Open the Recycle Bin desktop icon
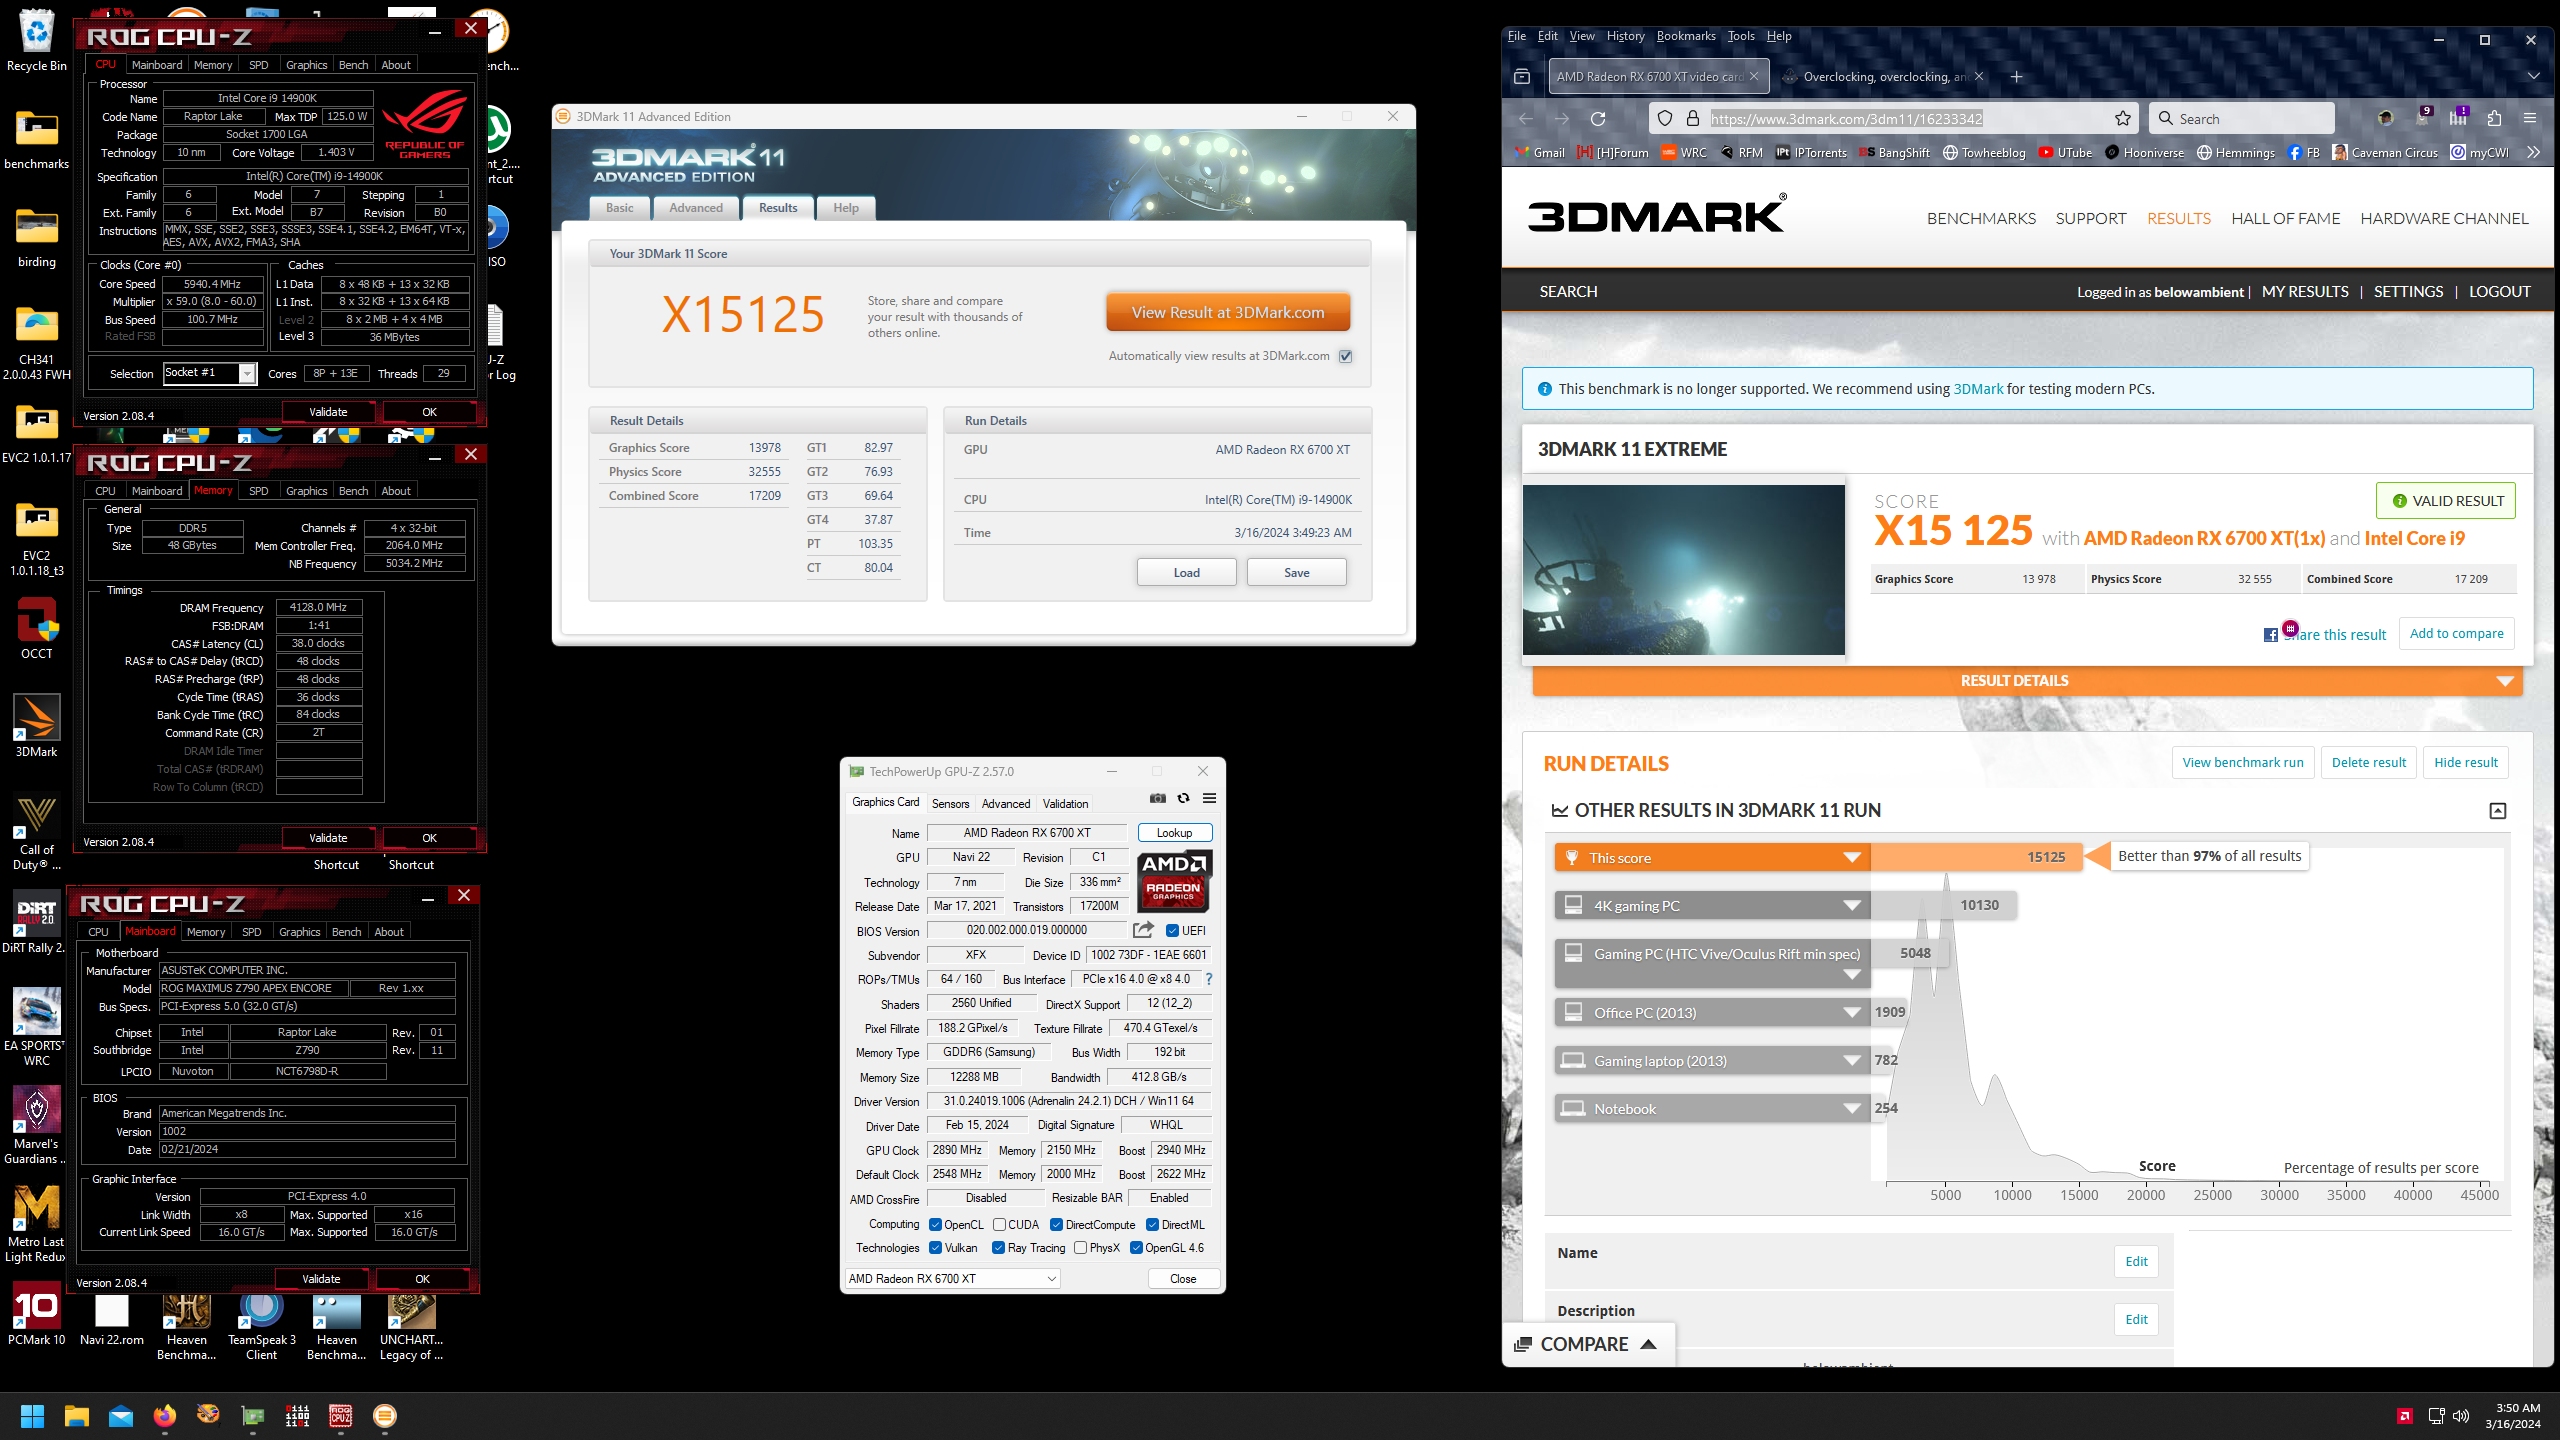 [x=37, y=40]
